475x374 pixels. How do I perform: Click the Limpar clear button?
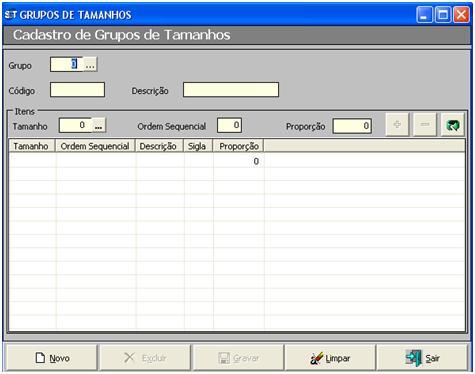330,358
